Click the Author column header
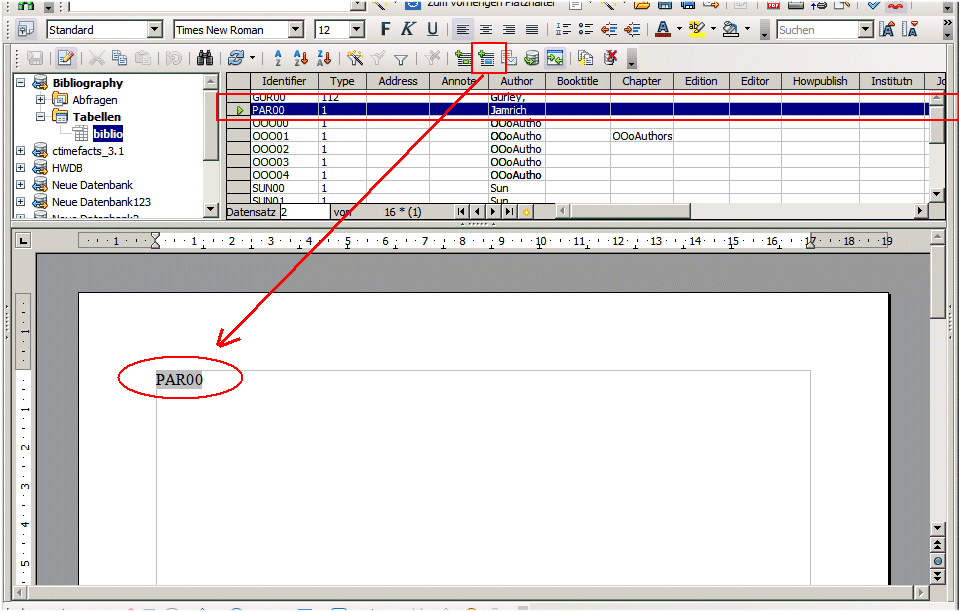 516,81
